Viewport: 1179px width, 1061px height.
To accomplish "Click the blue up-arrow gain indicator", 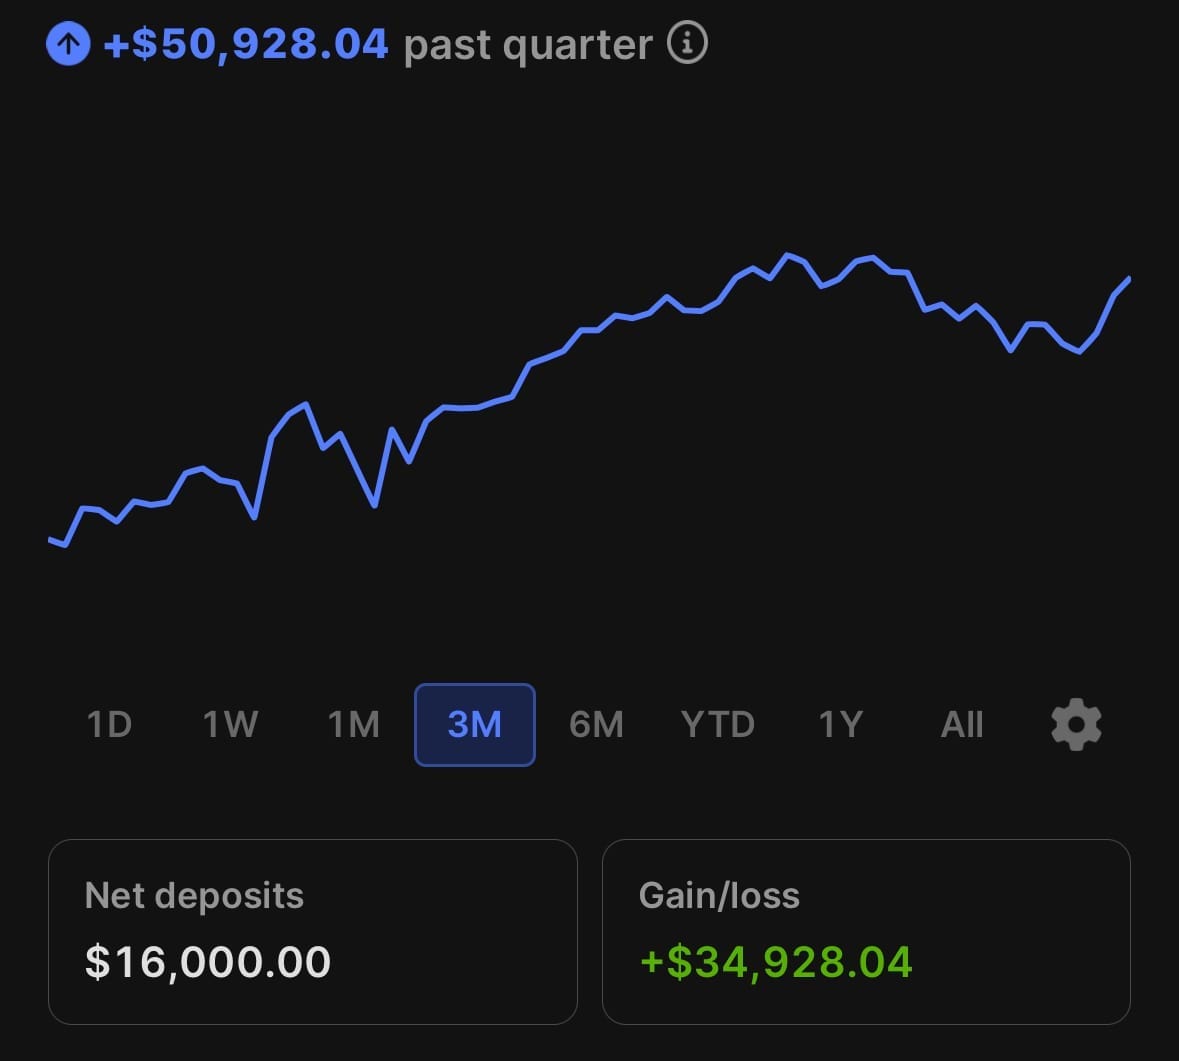I will [68, 45].
